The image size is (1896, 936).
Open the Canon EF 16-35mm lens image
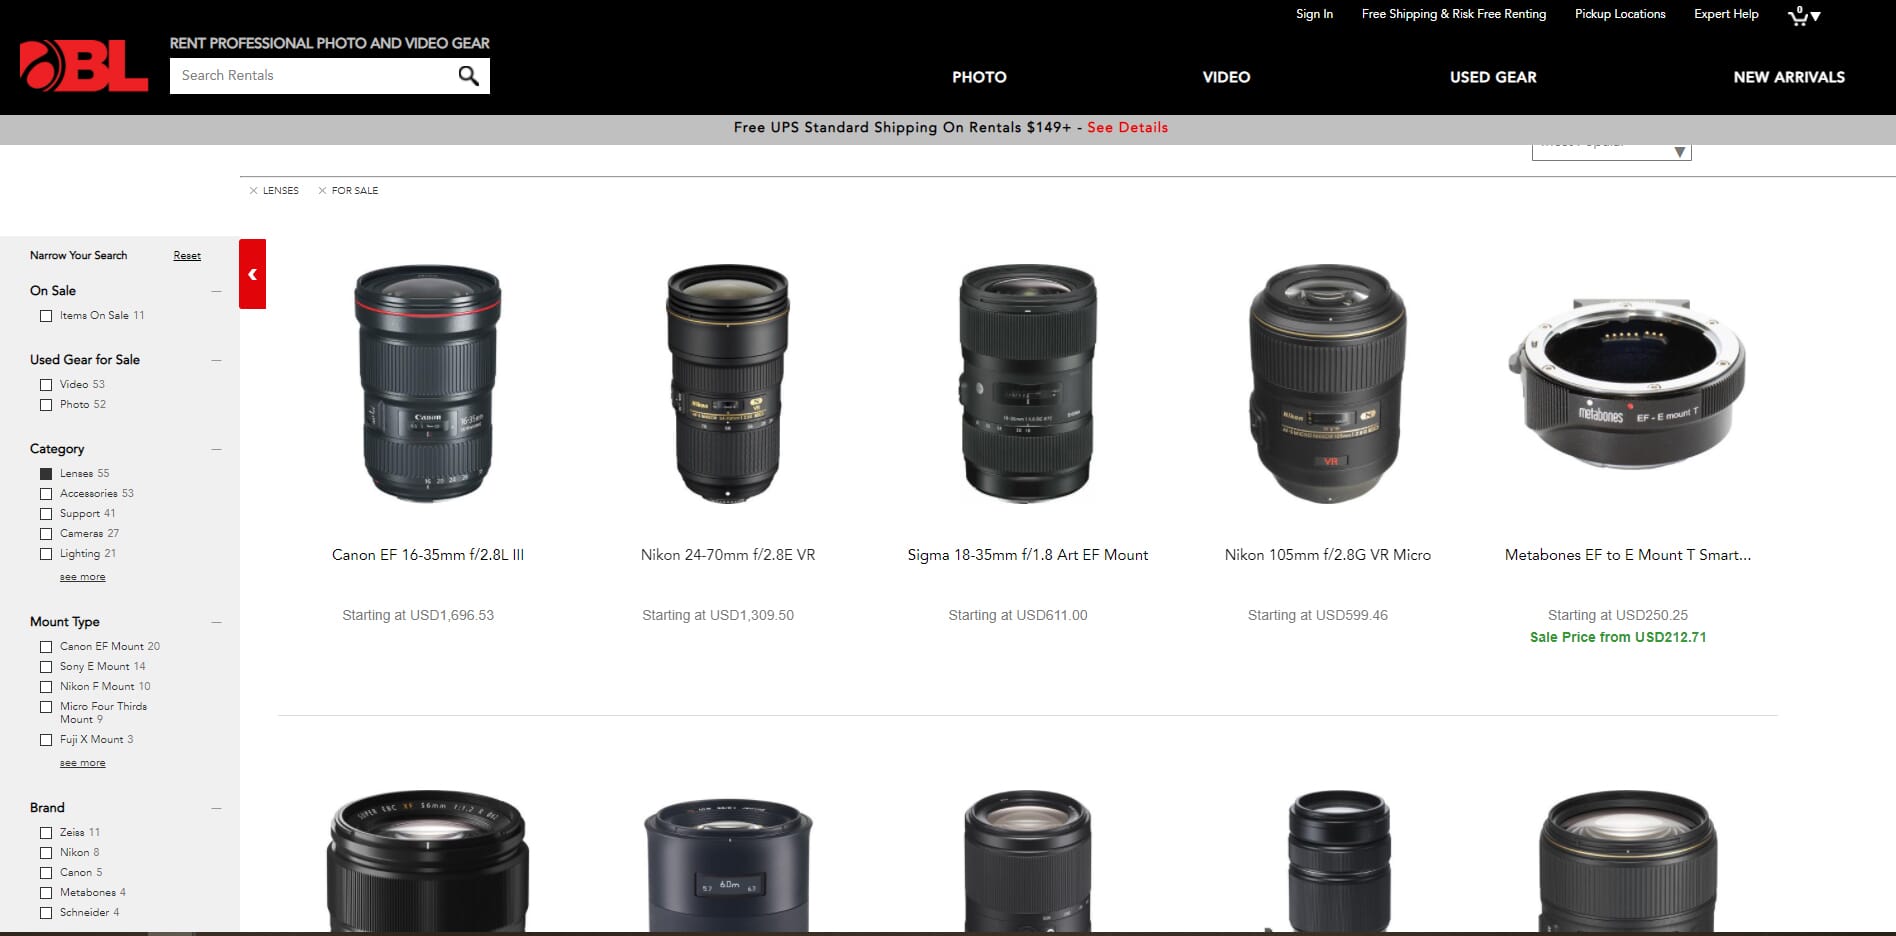coord(428,383)
